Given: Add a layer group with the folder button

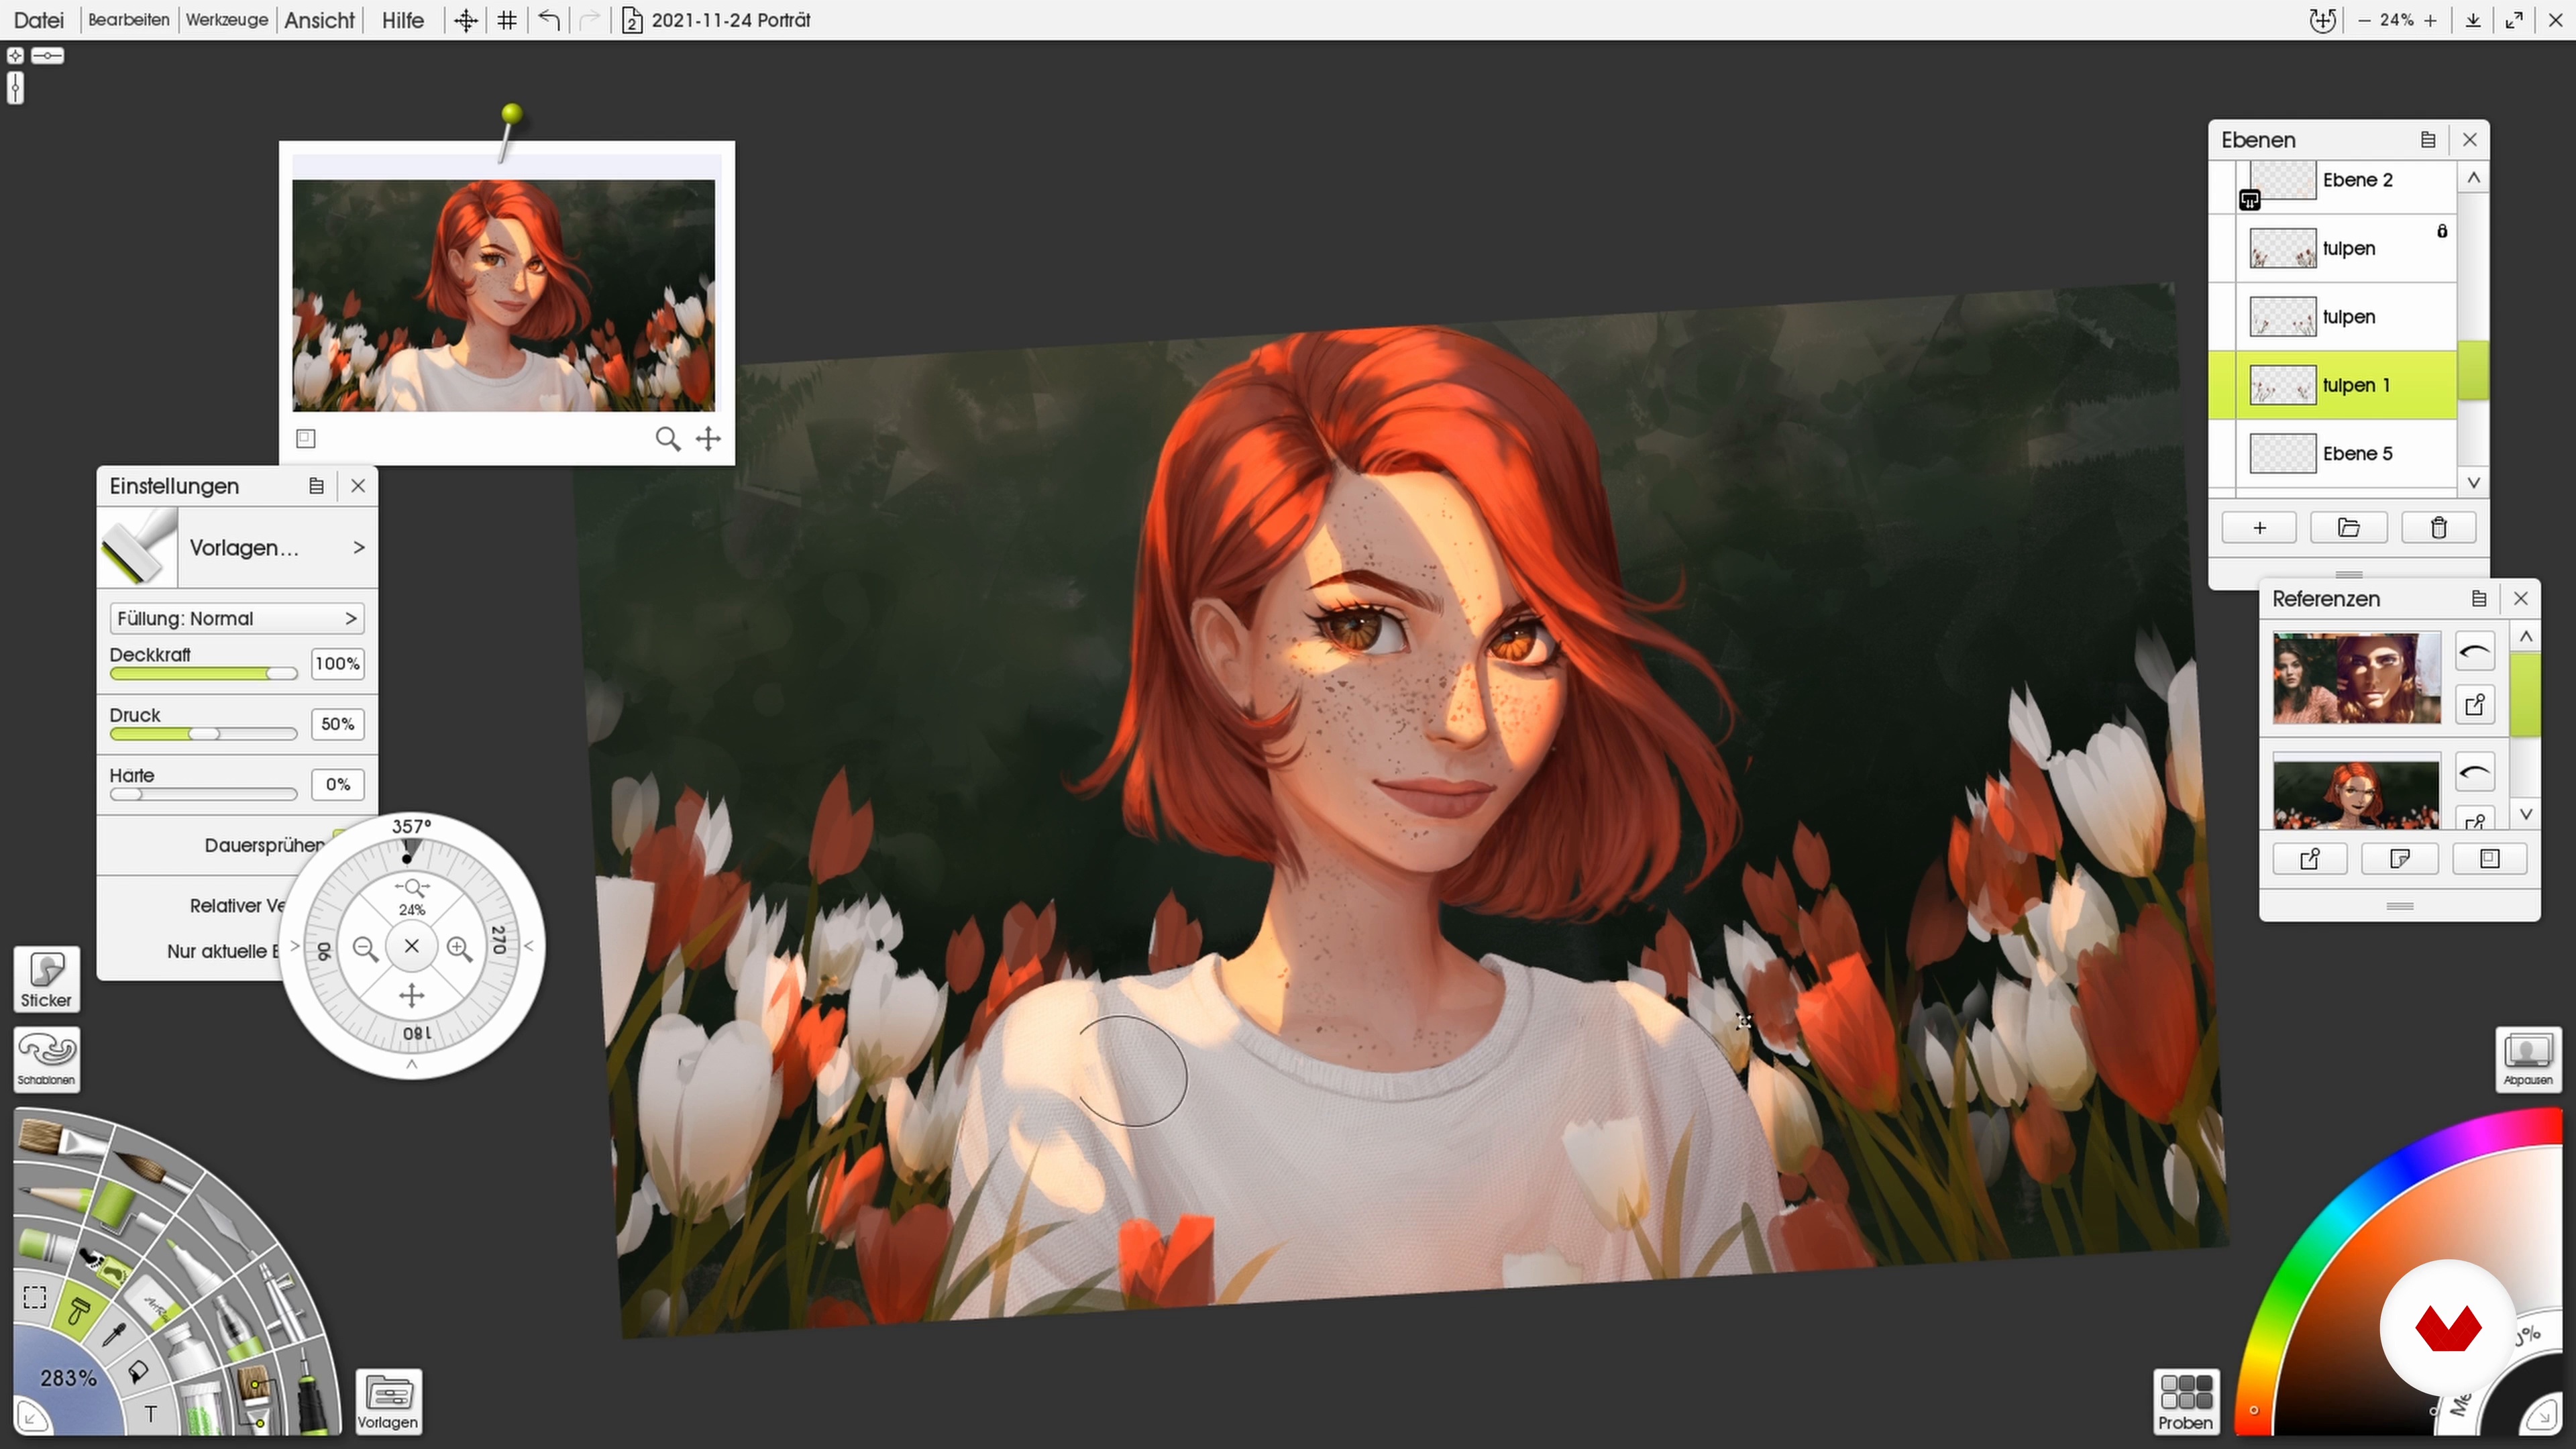Looking at the screenshot, I should coord(2349,528).
